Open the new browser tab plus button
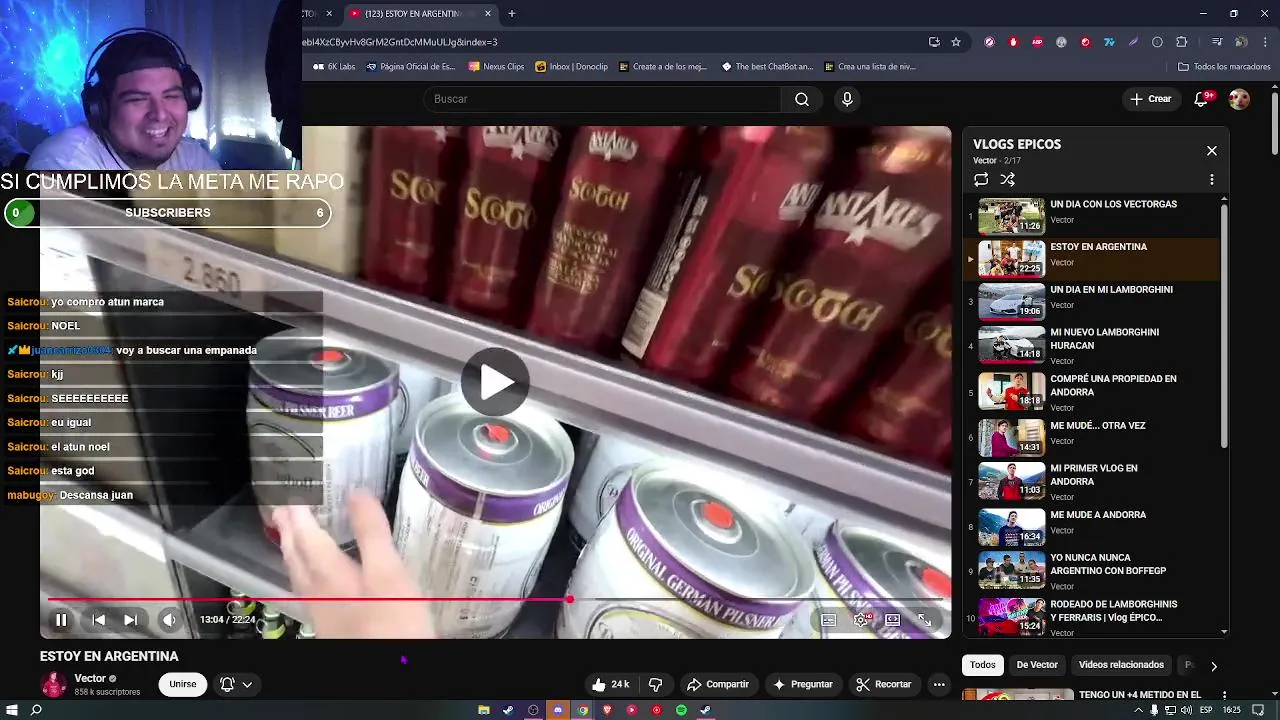The height and width of the screenshot is (720, 1280). tap(512, 14)
